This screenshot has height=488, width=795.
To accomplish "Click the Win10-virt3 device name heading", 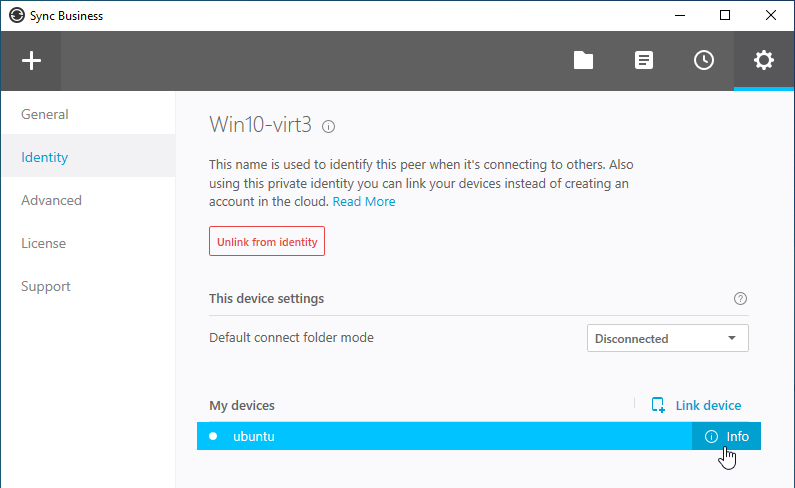I will (x=261, y=125).
